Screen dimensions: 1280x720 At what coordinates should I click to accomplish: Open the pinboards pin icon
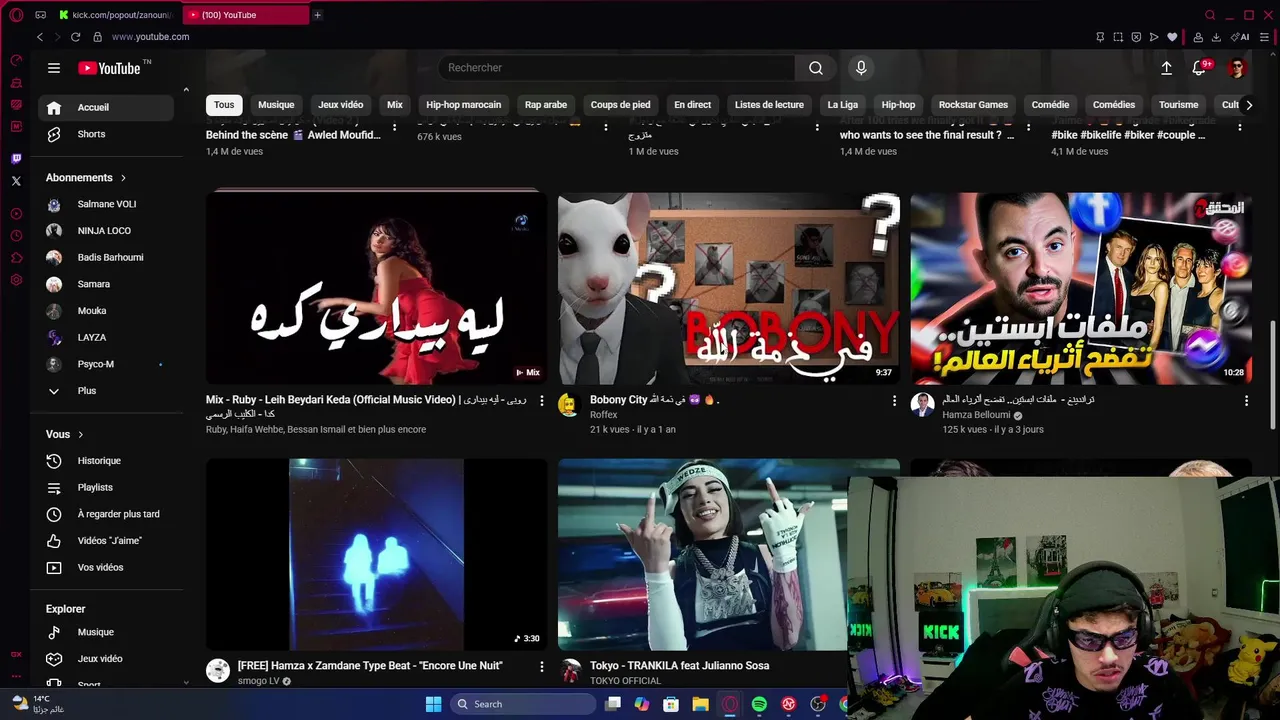(1100, 37)
